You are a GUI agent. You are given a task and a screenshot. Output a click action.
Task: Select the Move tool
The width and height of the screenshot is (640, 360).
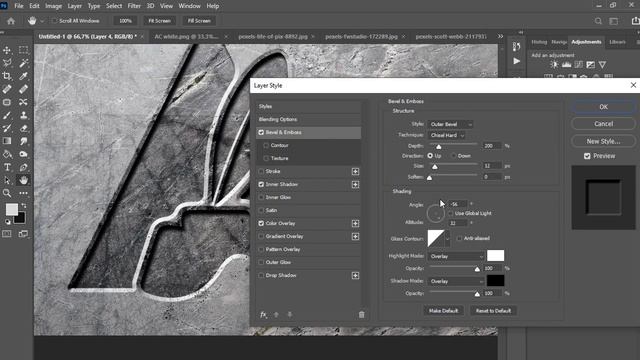point(7,50)
